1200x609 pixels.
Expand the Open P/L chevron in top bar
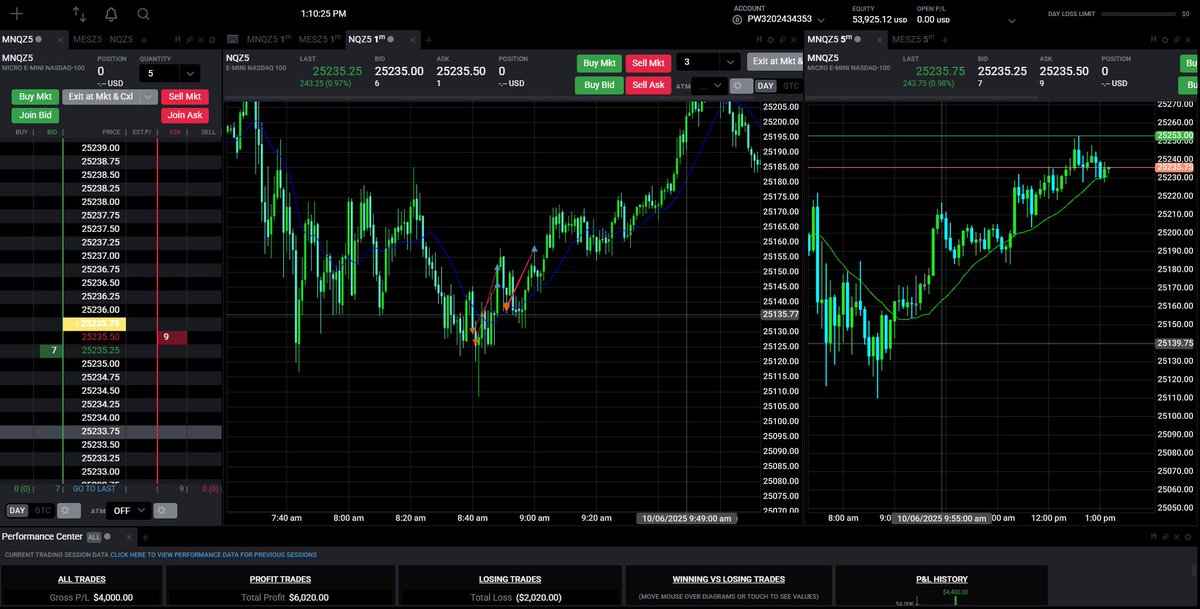click(x=1012, y=21)
